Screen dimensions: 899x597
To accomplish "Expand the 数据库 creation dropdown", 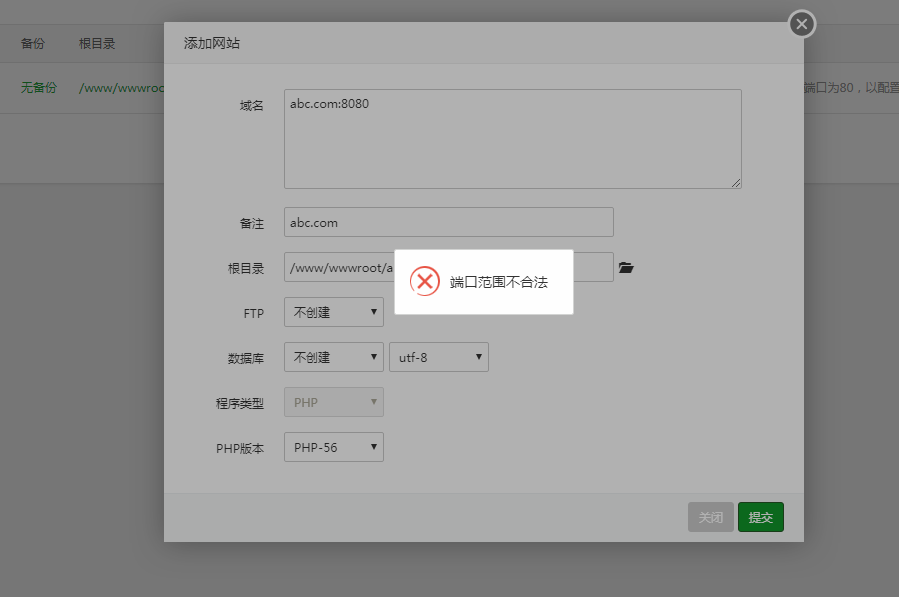I will coord(333,357).
